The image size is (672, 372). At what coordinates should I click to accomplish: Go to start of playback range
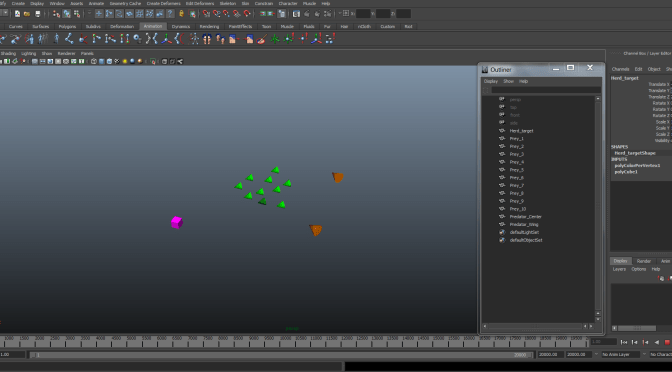tap(624, 342)
